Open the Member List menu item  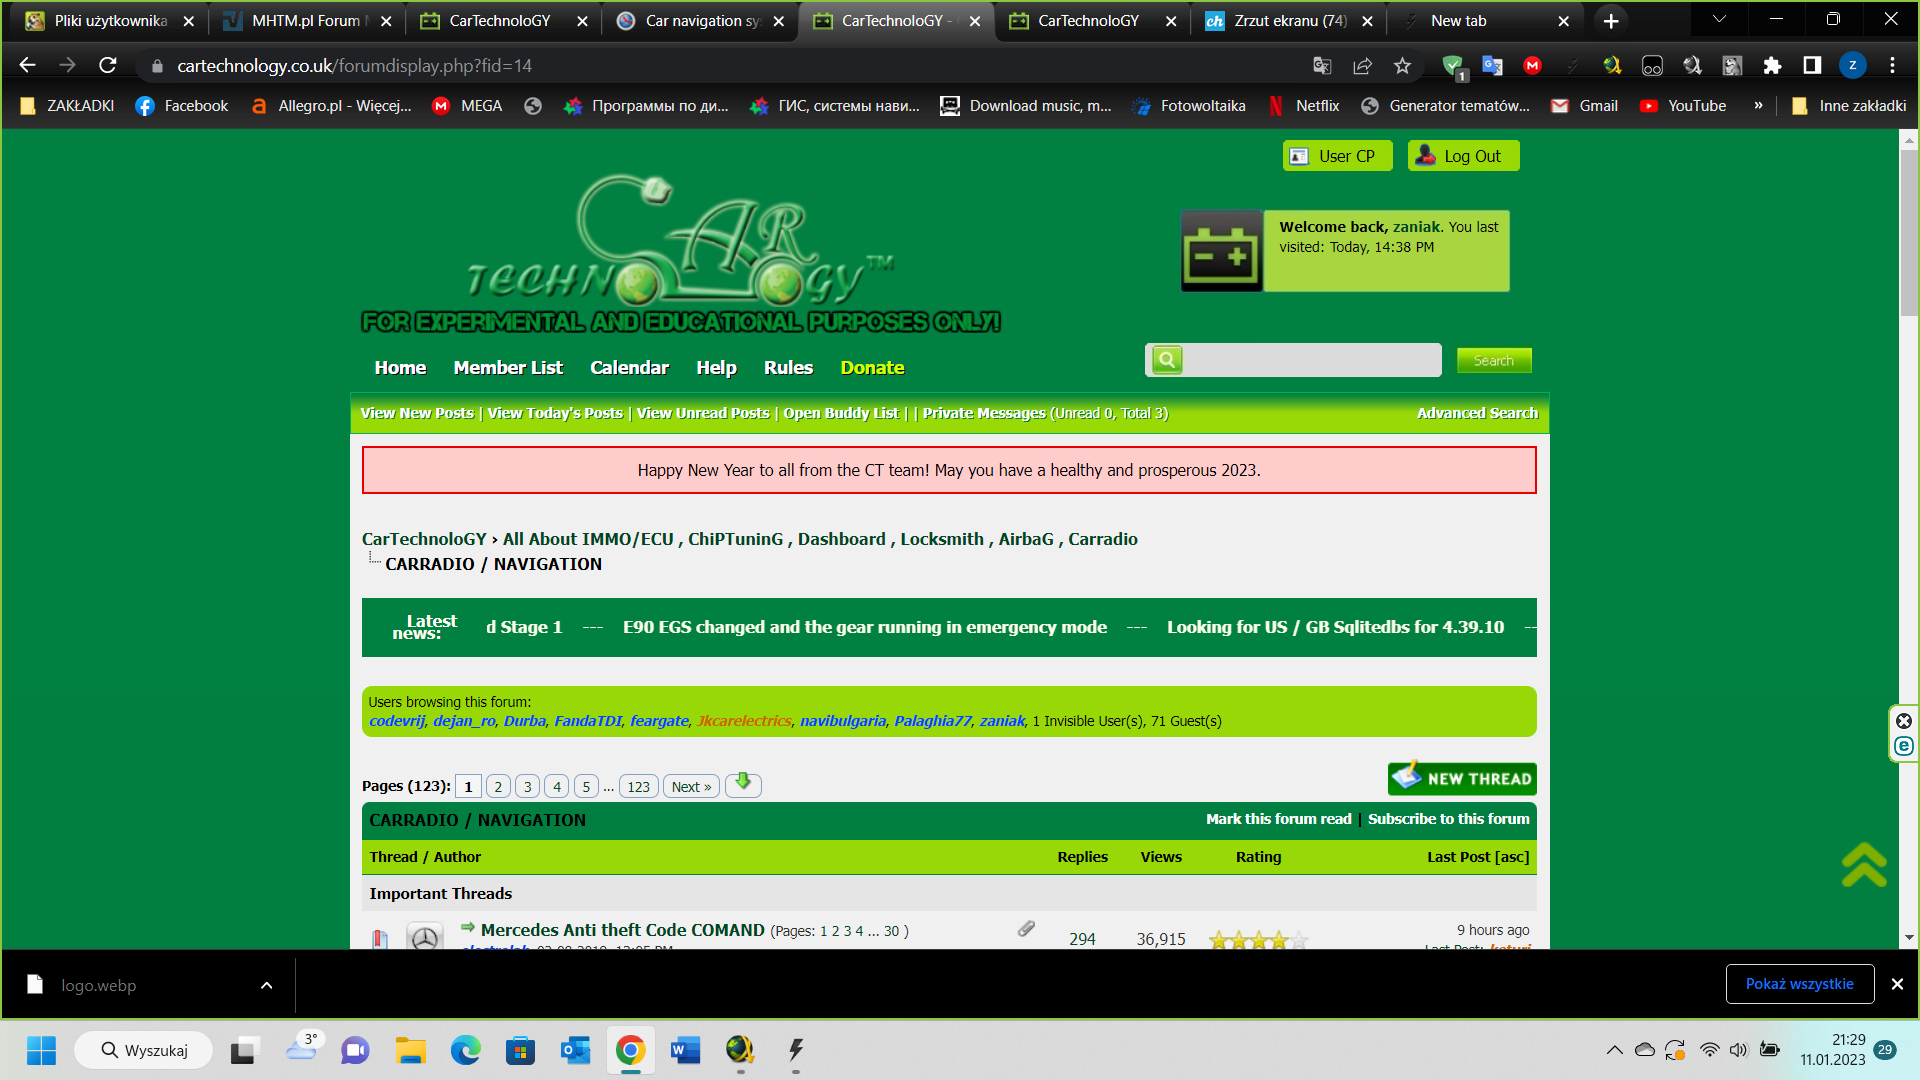click(508, 367)
